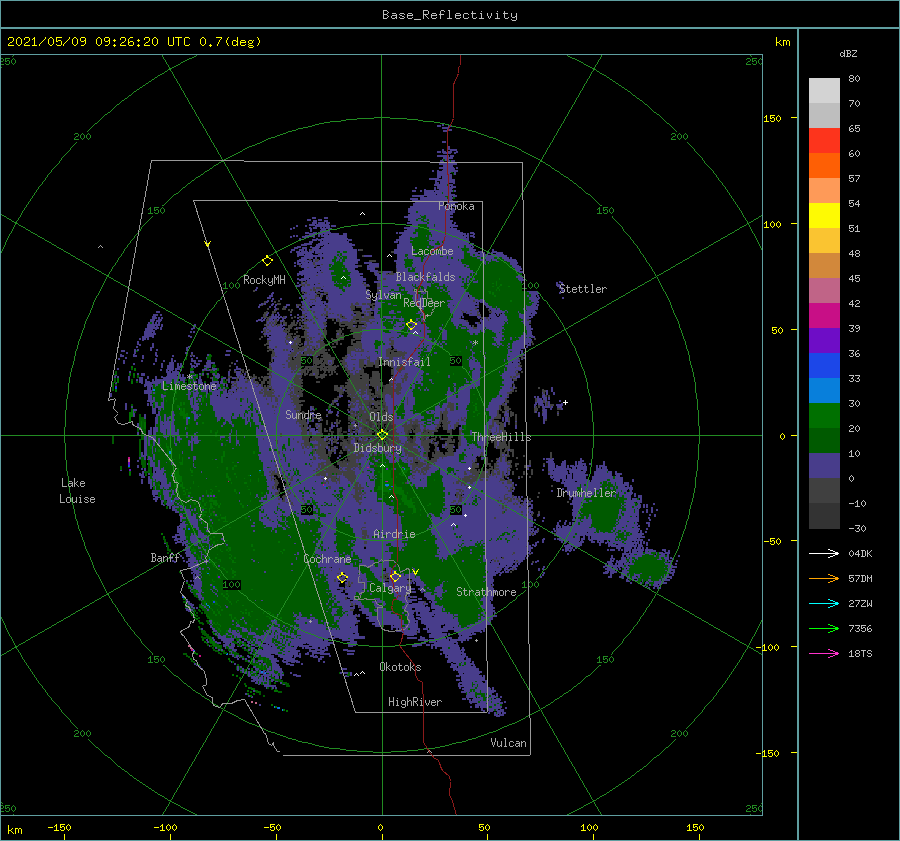This screenshot has width=900, height=841.
Task: Click the RockyMH label
Action: pyautogui.click(x=264, y=280)
